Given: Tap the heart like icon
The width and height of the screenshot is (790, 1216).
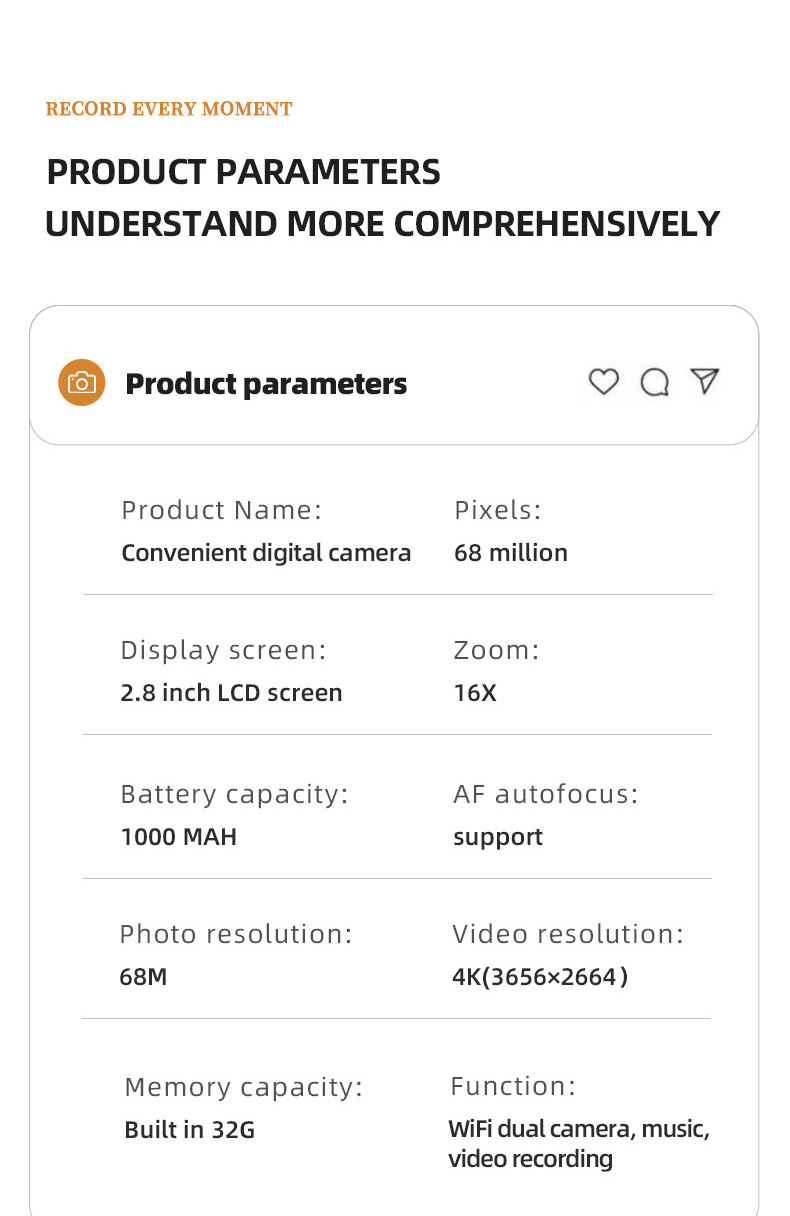Looking at the screenshot, I should [603, 382].
